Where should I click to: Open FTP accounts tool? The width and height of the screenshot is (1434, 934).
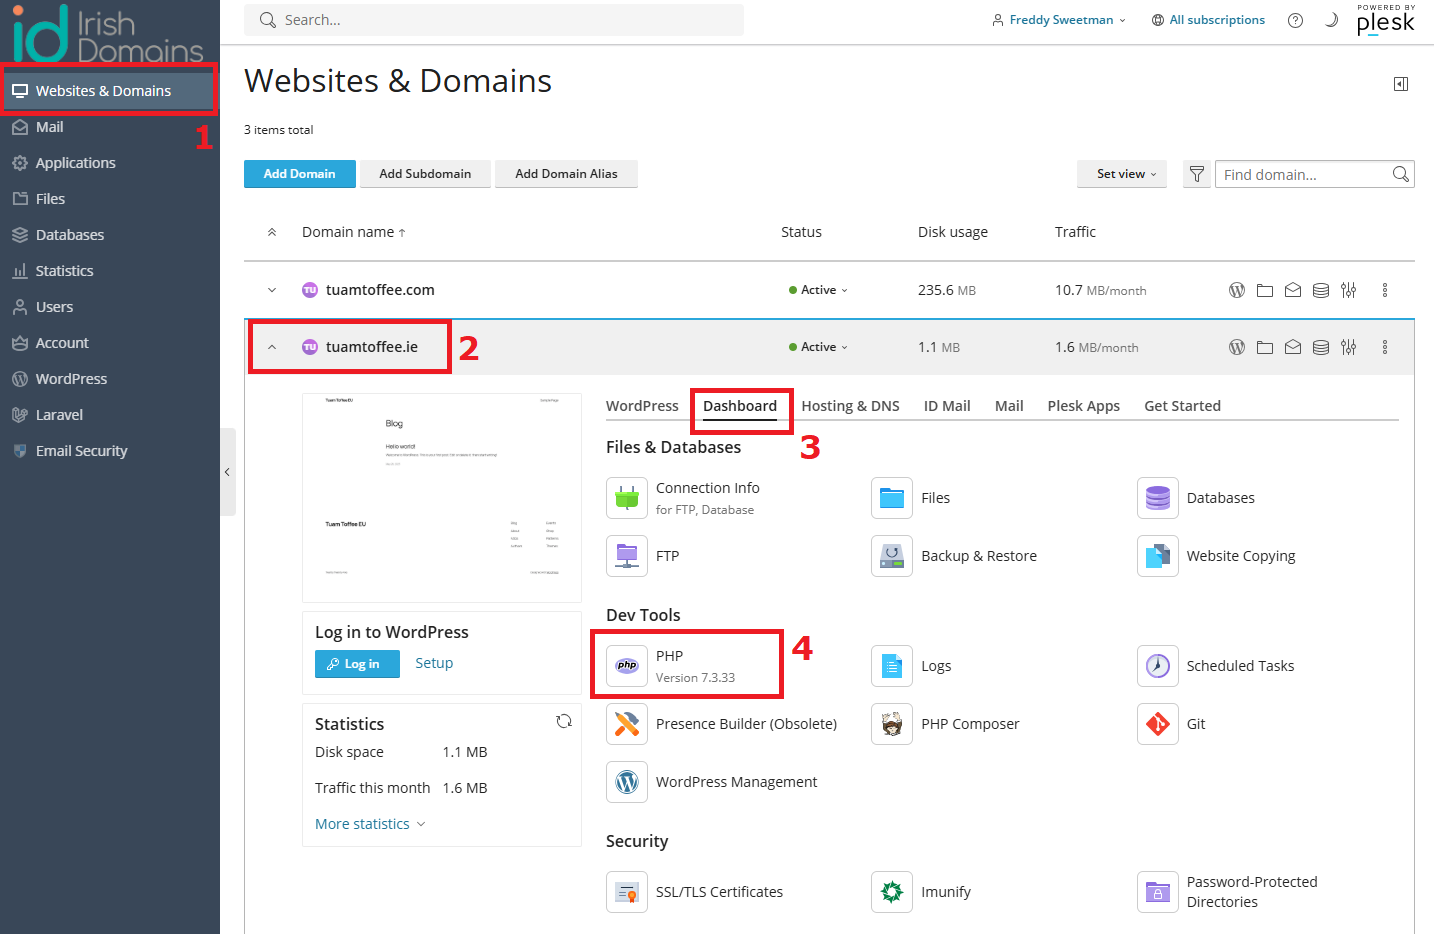[x=643, y=556]
